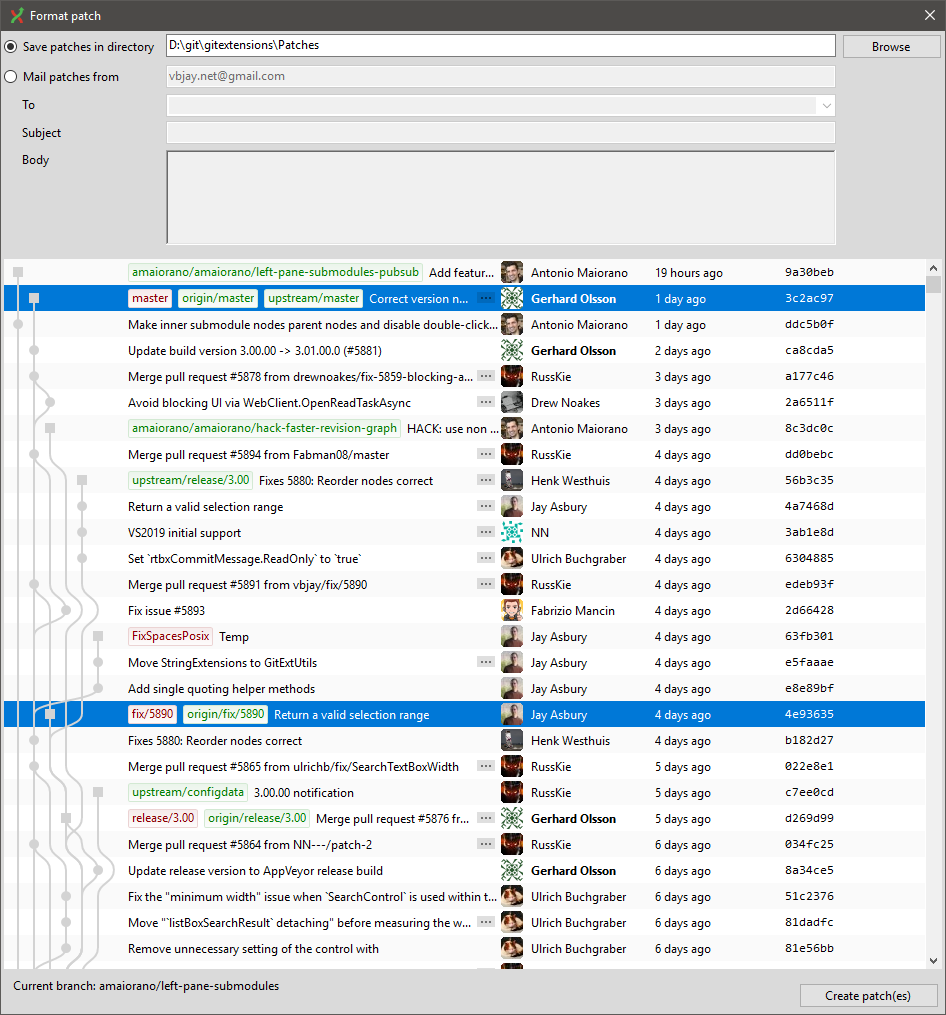Screen dimensions: 946x1015
Task: Click RussKie avatar in 022e8e1 row
Action: click(512, 766)
